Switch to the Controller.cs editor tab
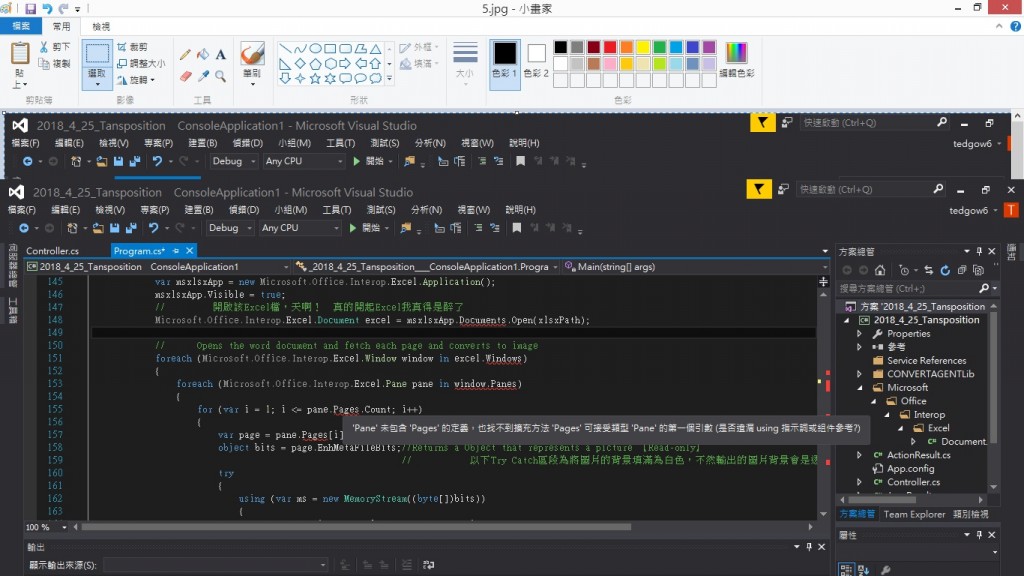This screenshot has width=1024, height=576. (52, 251)
